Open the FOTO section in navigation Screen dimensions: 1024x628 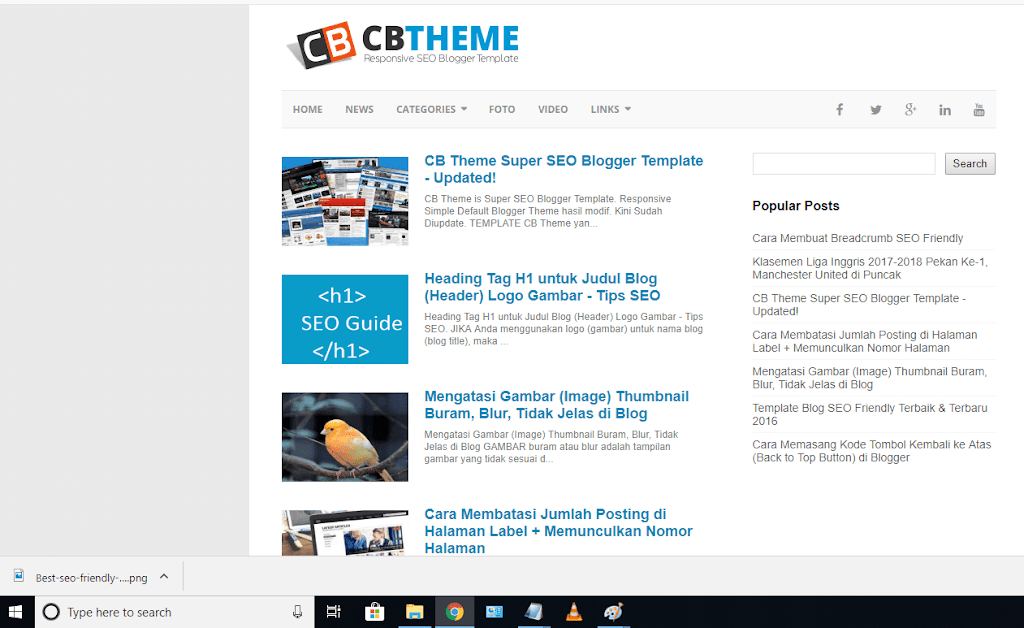pyautogui.click(x=501, y=109)
